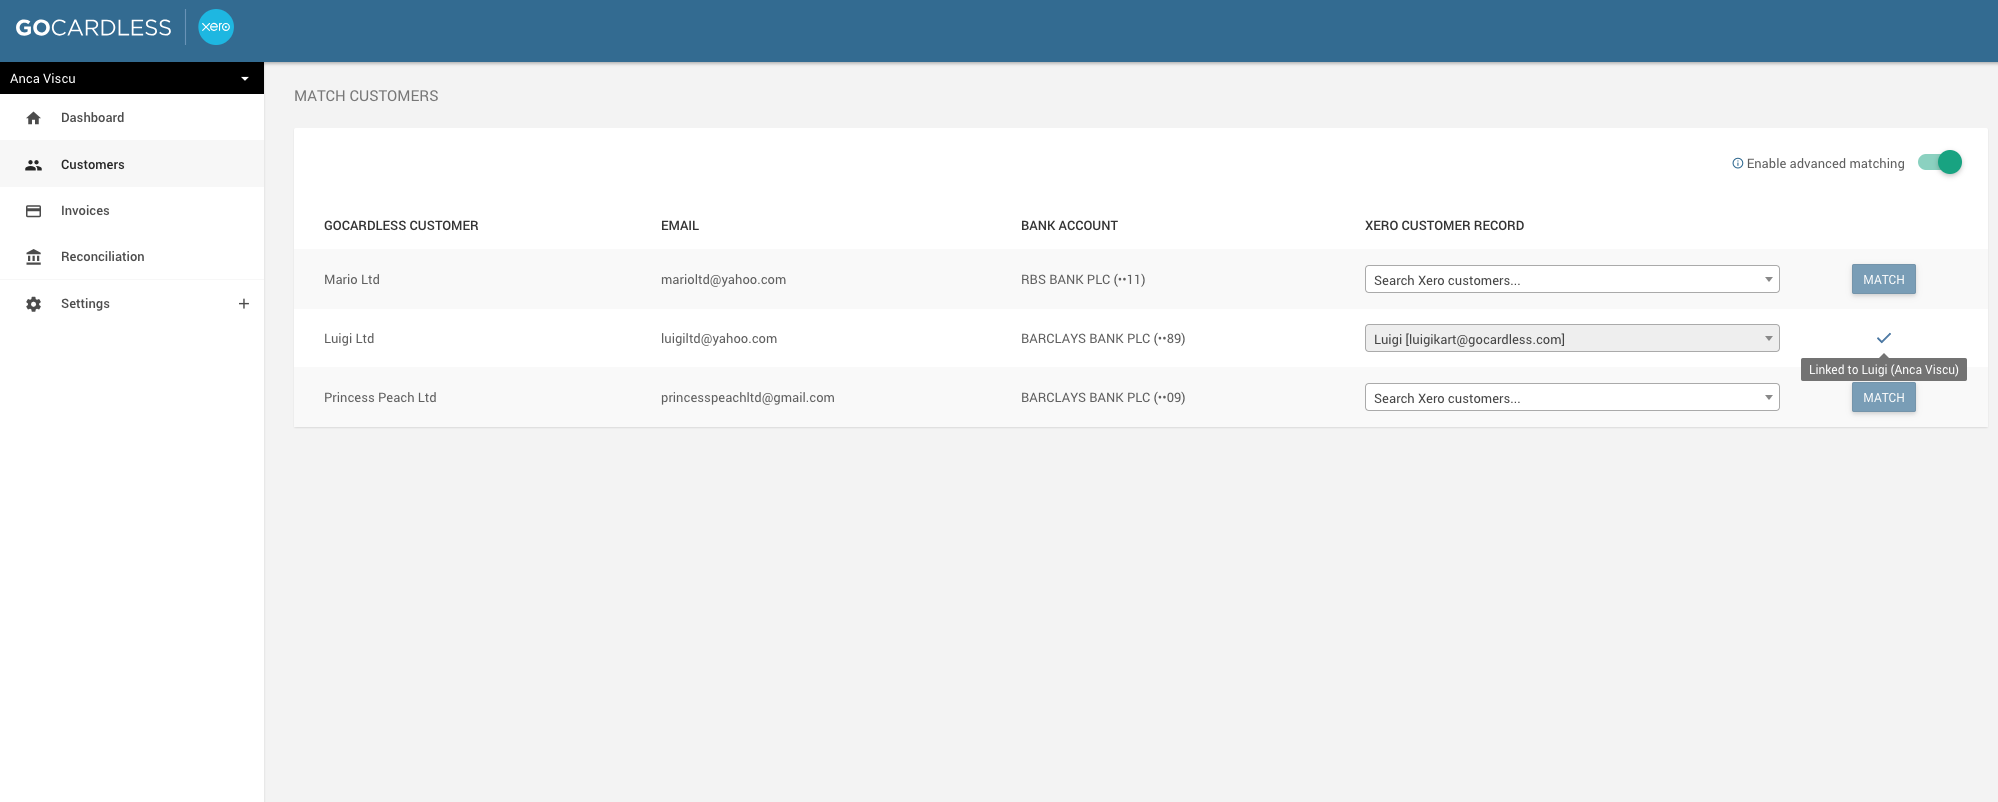
Task: Click the XERO CUSTOMER RECORD column header
Action: pos(1444,226)
